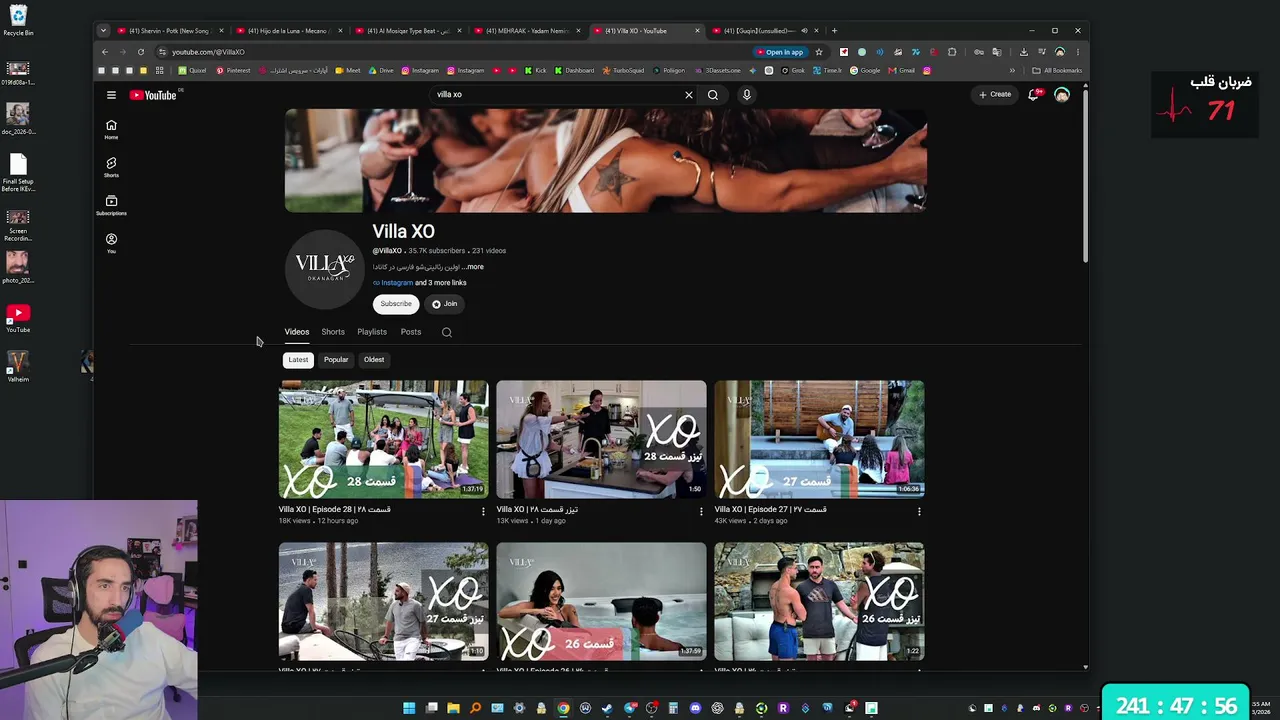Sort videos by Oldest
This screenshot has width=1280, height=720.
(x=374, y=360)
